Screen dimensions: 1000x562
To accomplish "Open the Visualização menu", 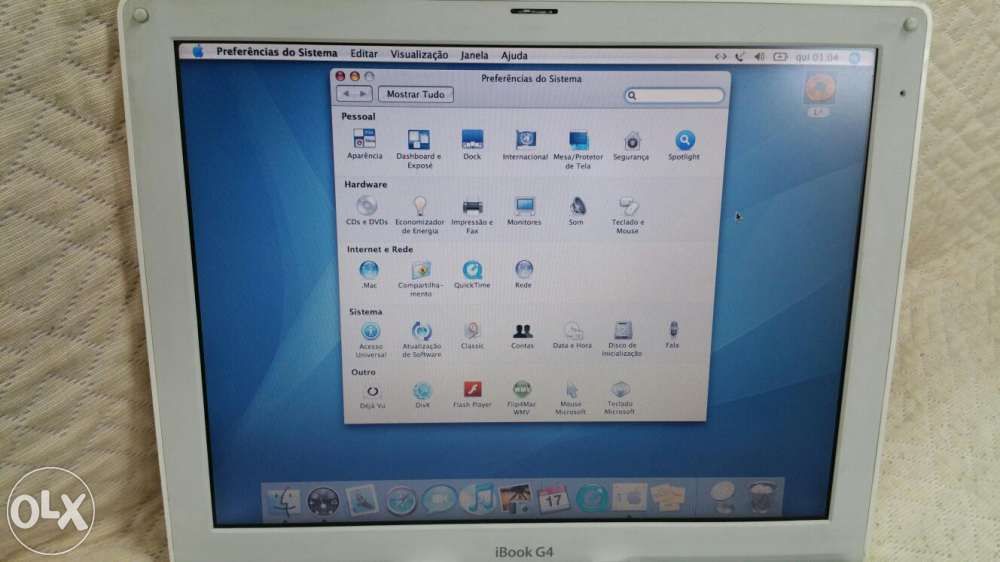I will pyautogui.click(x=419, y=55).
